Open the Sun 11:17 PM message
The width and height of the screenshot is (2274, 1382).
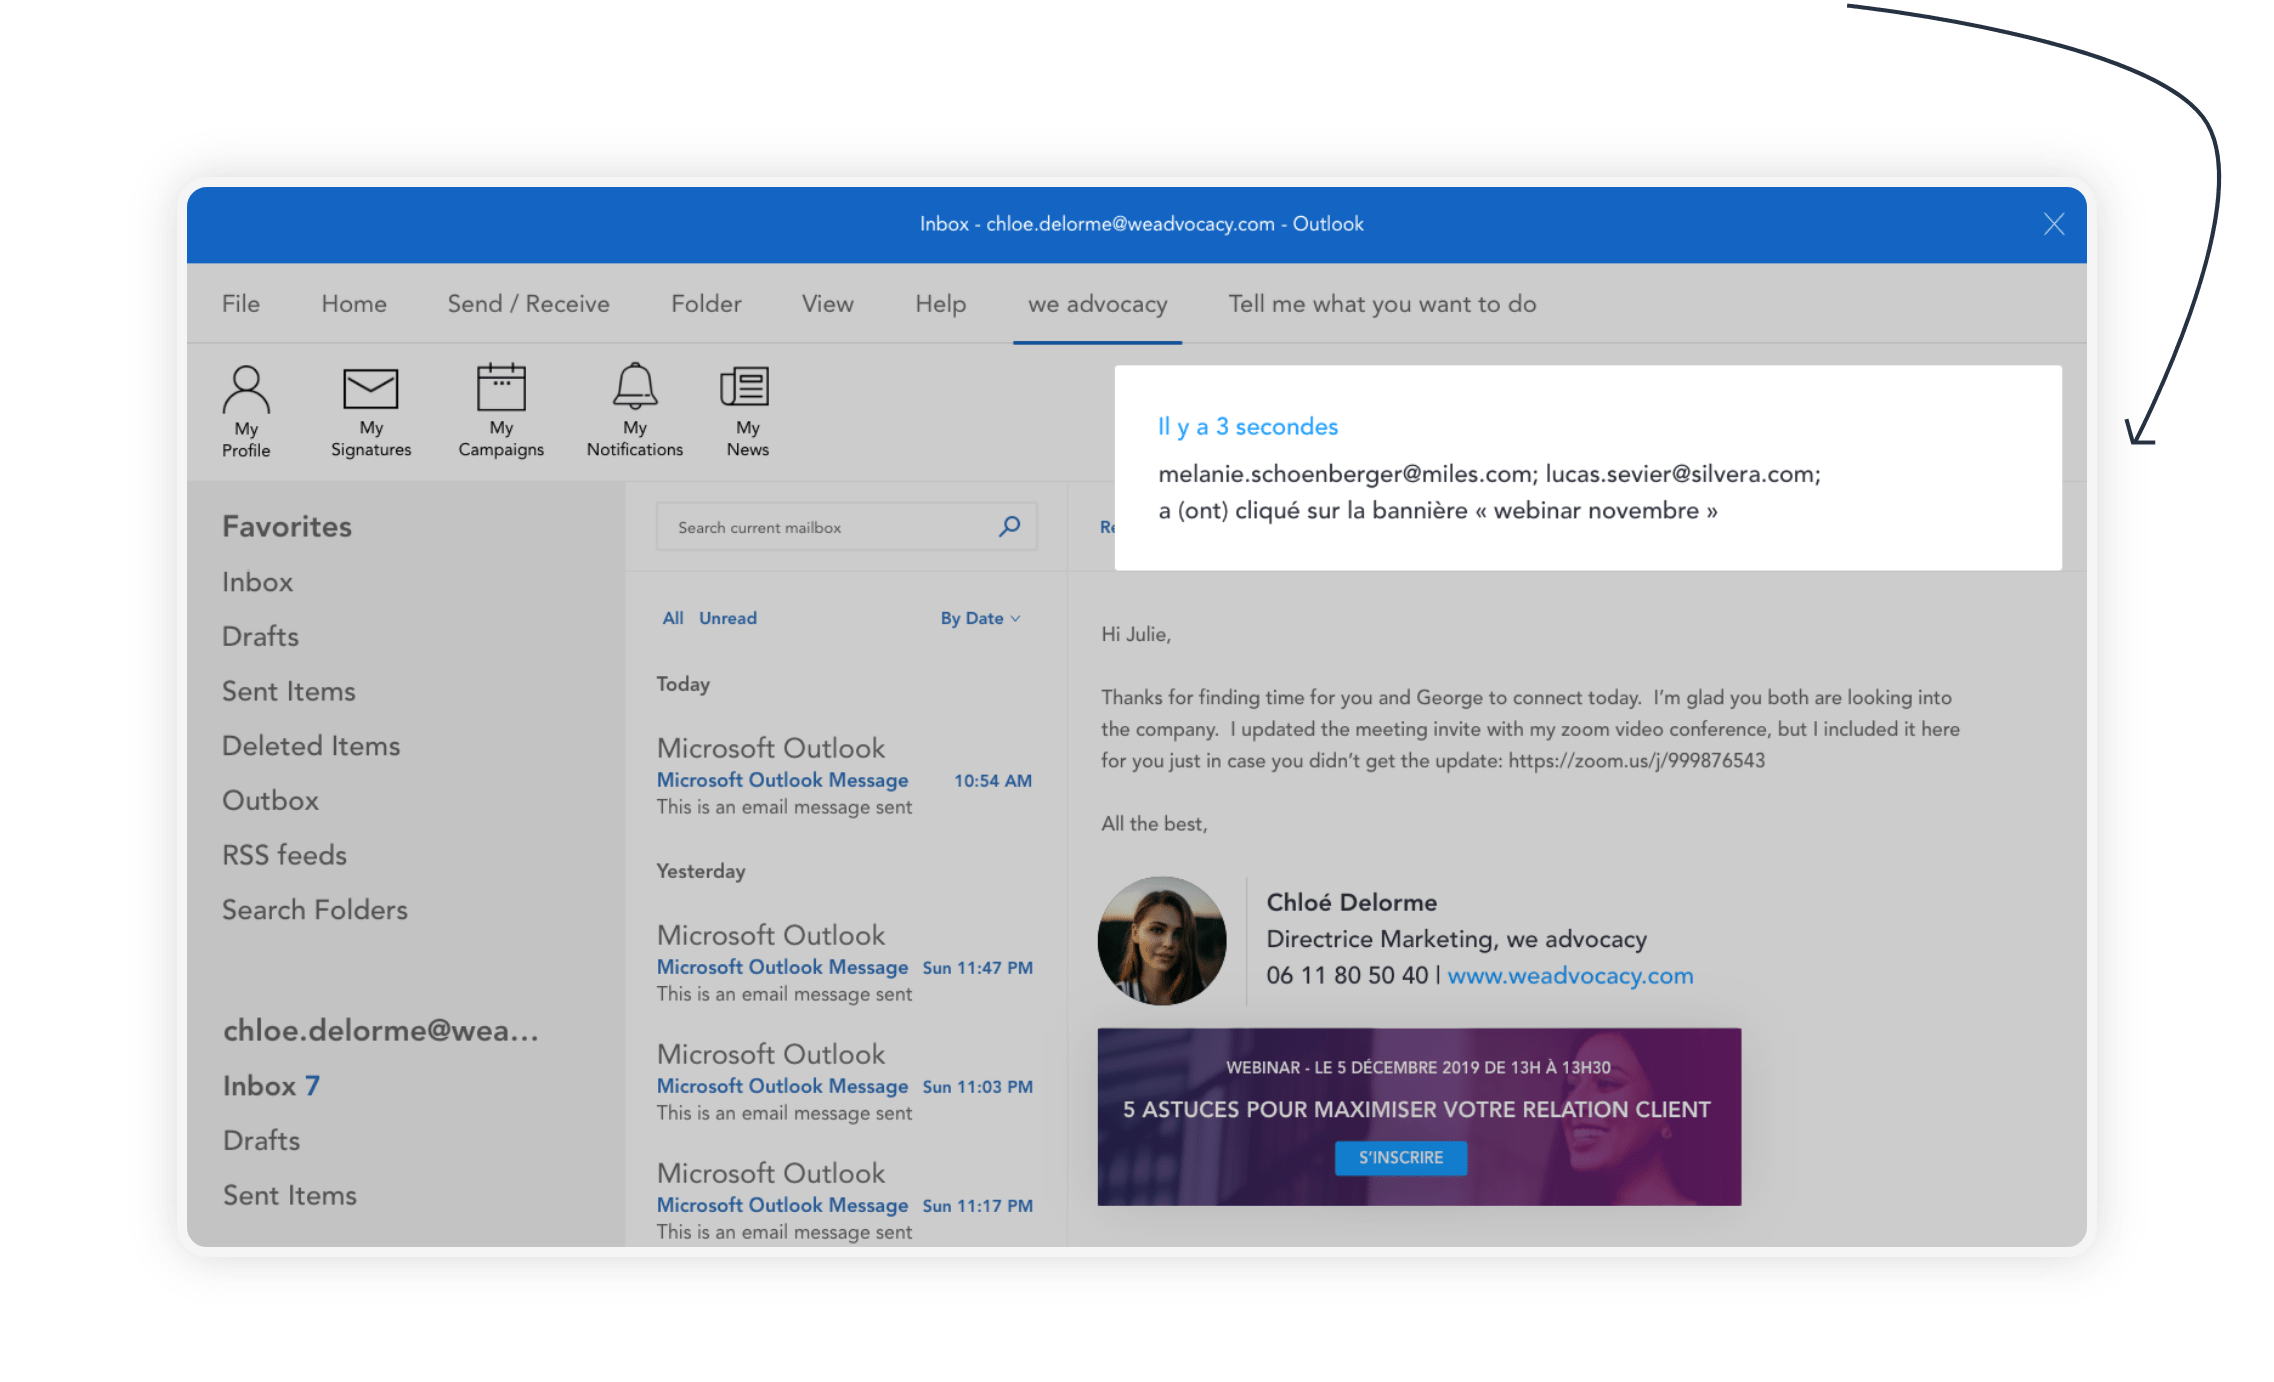[845, 1201]
